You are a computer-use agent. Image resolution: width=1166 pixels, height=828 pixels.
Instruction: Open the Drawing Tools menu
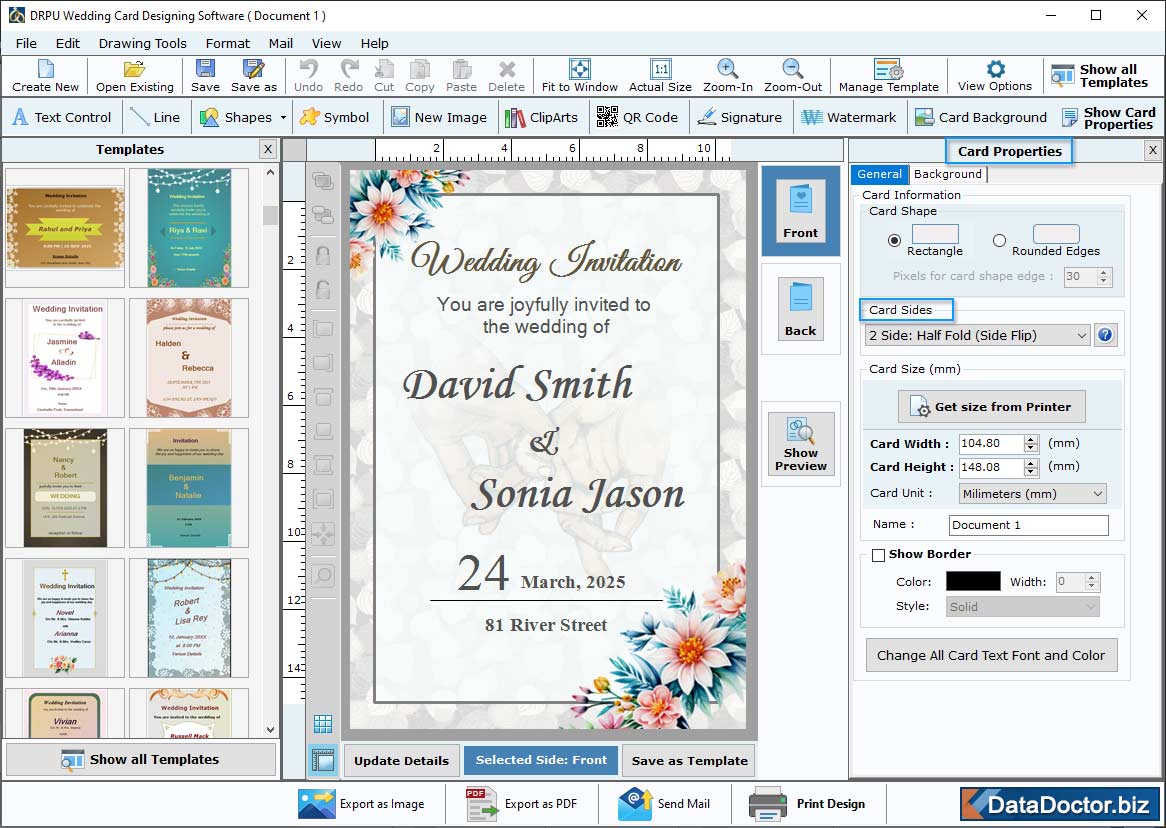pos(143,43)
